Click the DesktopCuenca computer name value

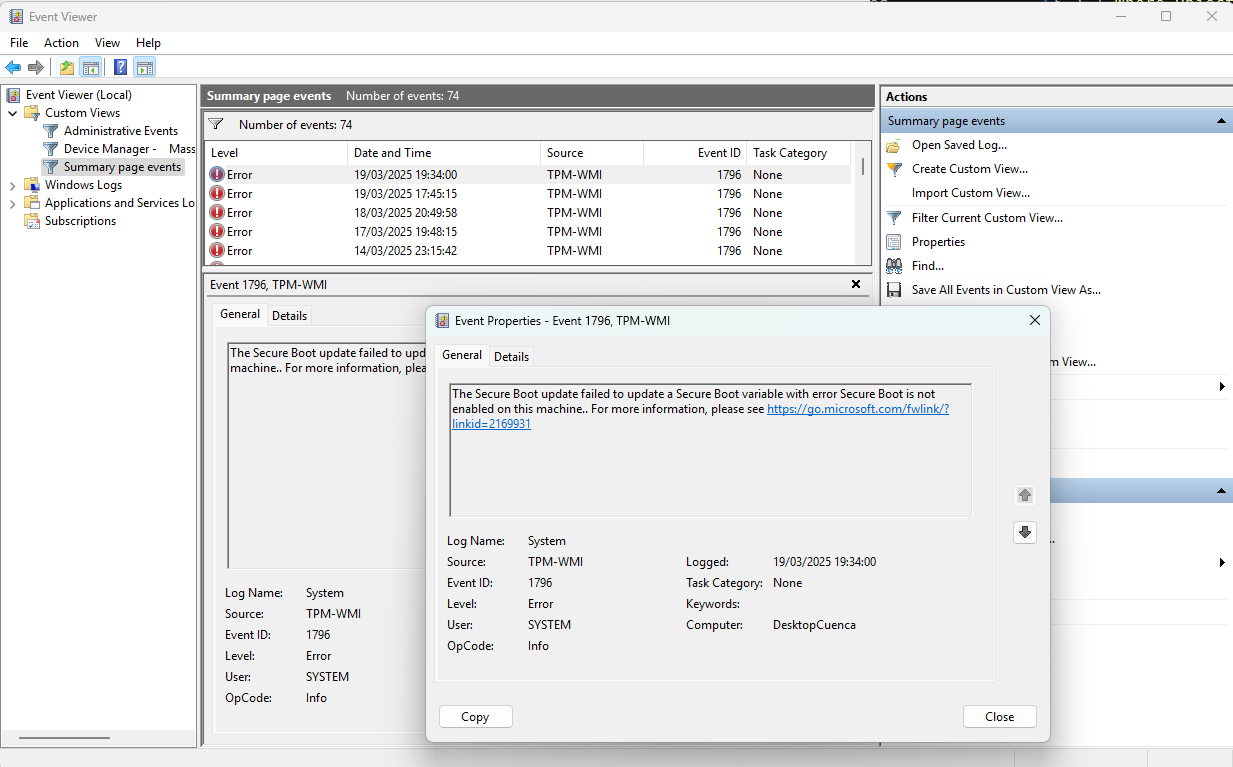tap(814, 625)
